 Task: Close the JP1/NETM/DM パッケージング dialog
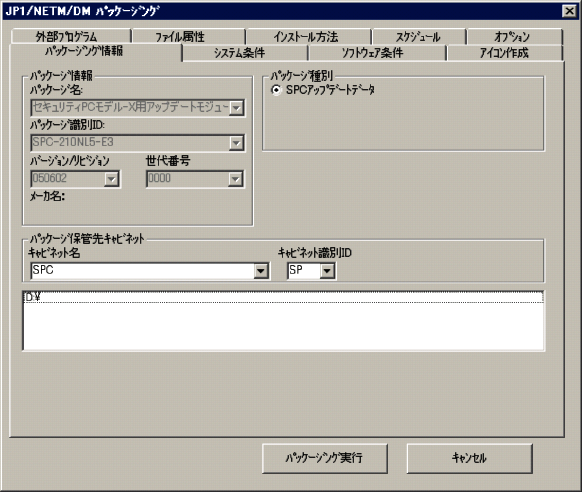[x=569, y=11]
